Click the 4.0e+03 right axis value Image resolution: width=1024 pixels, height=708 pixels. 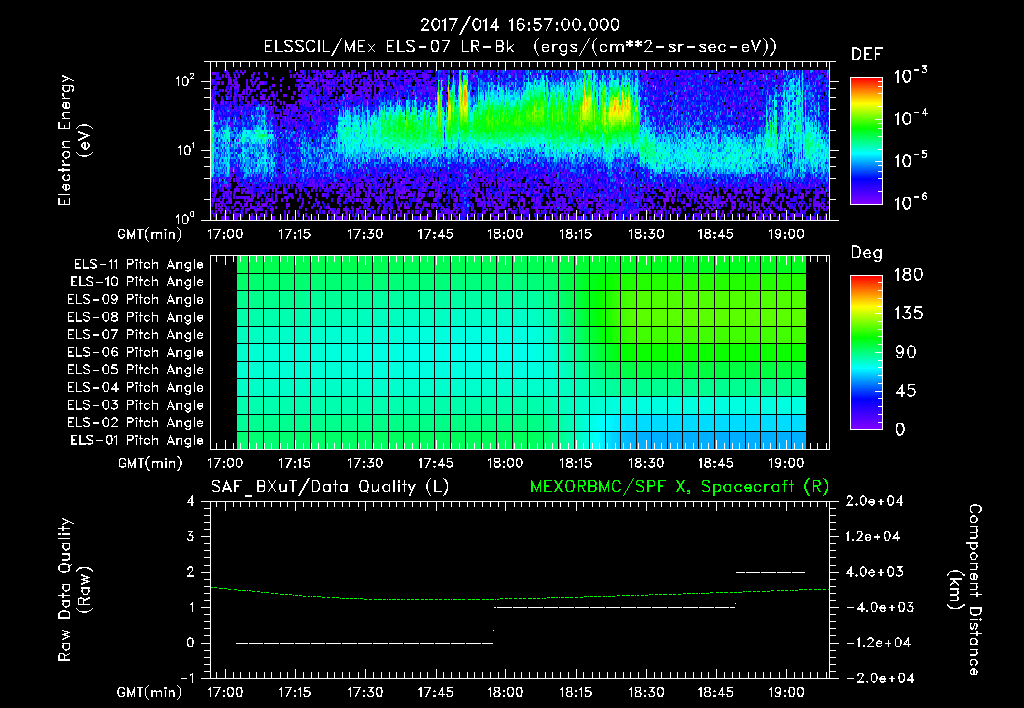tap(873, 572)
